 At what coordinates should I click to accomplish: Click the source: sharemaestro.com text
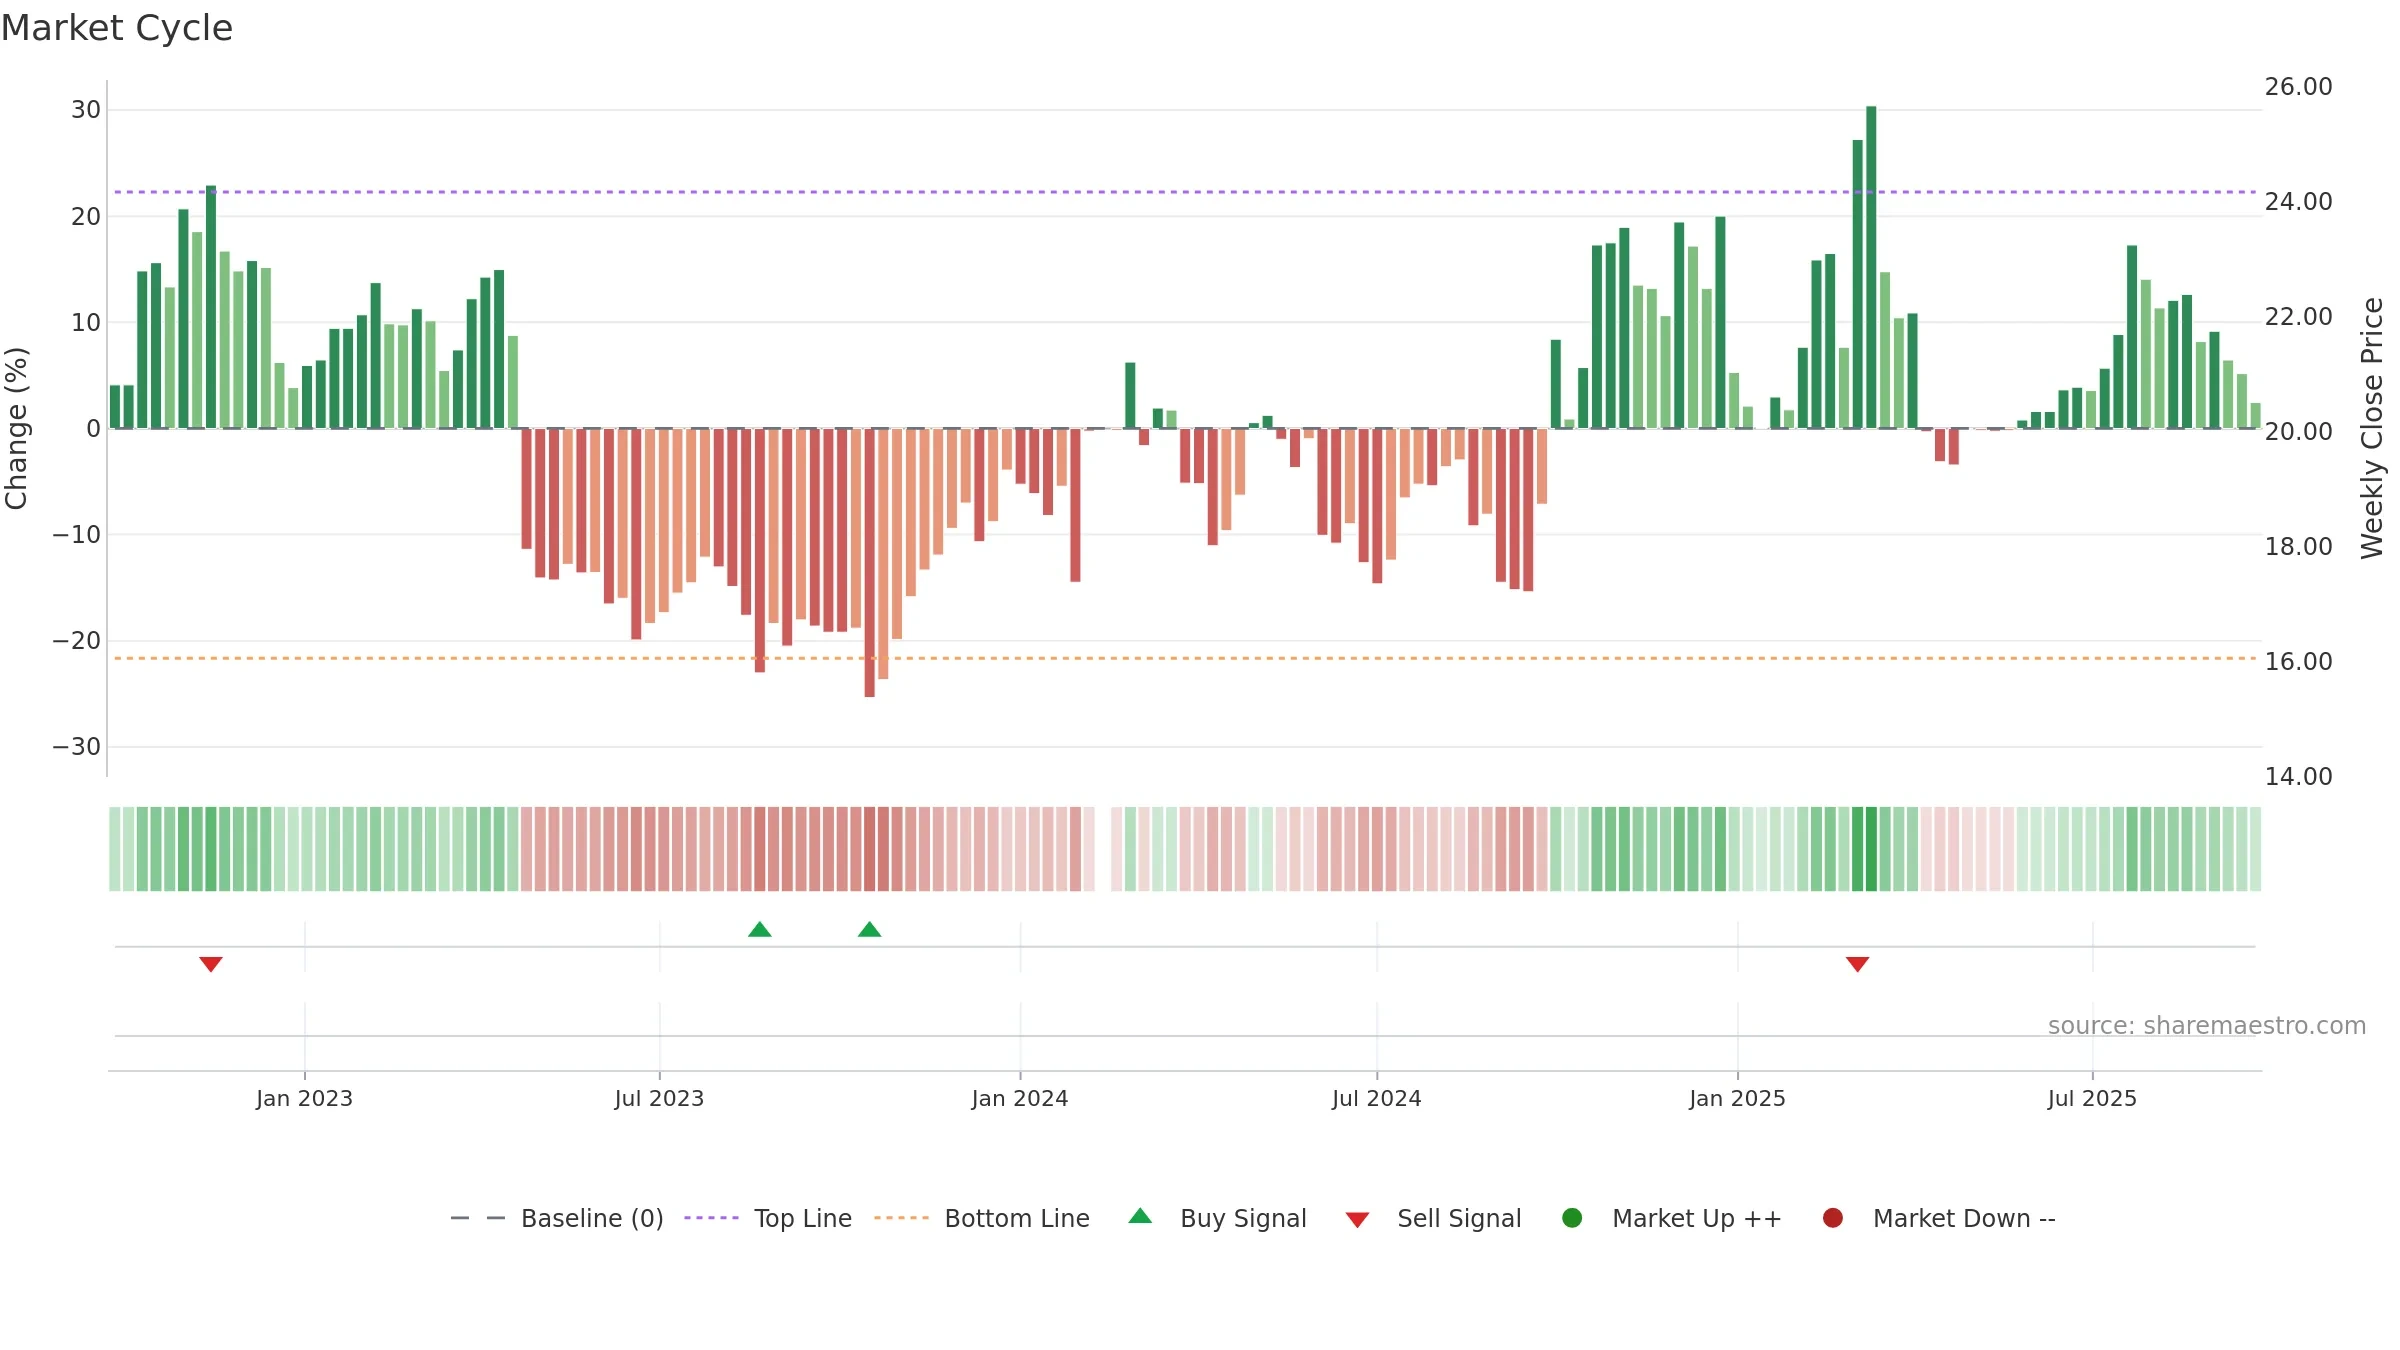[x=2207, y=1026]
